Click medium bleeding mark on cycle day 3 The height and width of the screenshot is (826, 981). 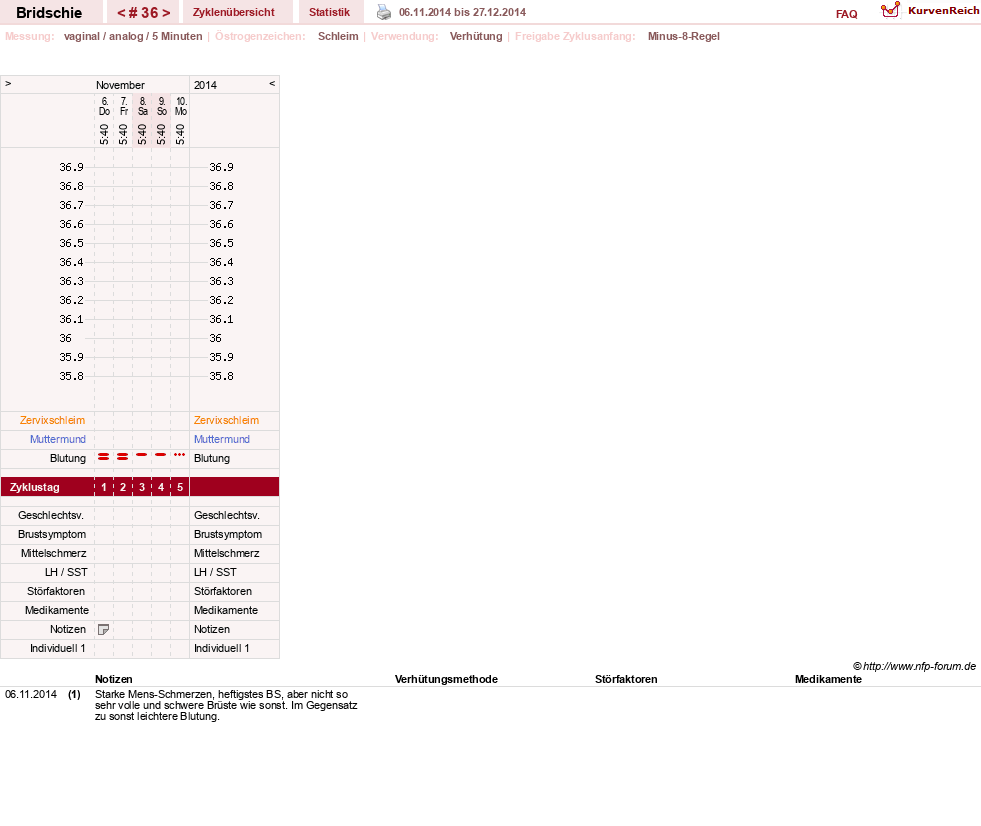142,454
